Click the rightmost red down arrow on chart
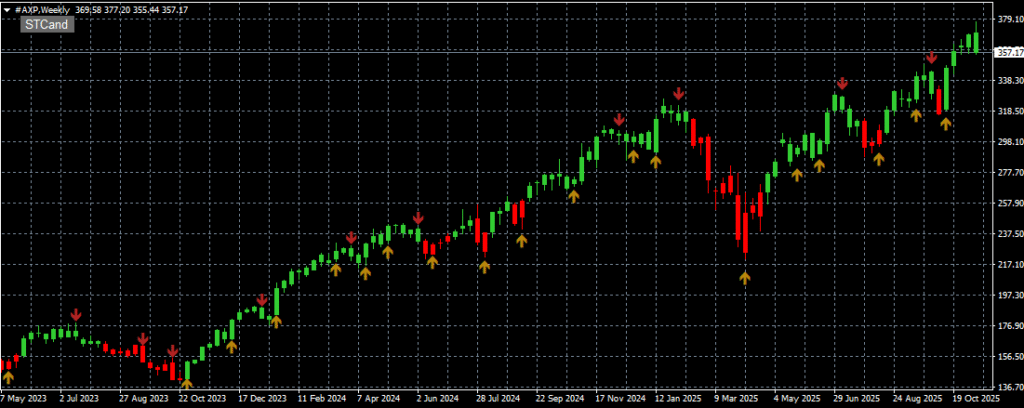1024x408 pixels. [x=931, y=59]
